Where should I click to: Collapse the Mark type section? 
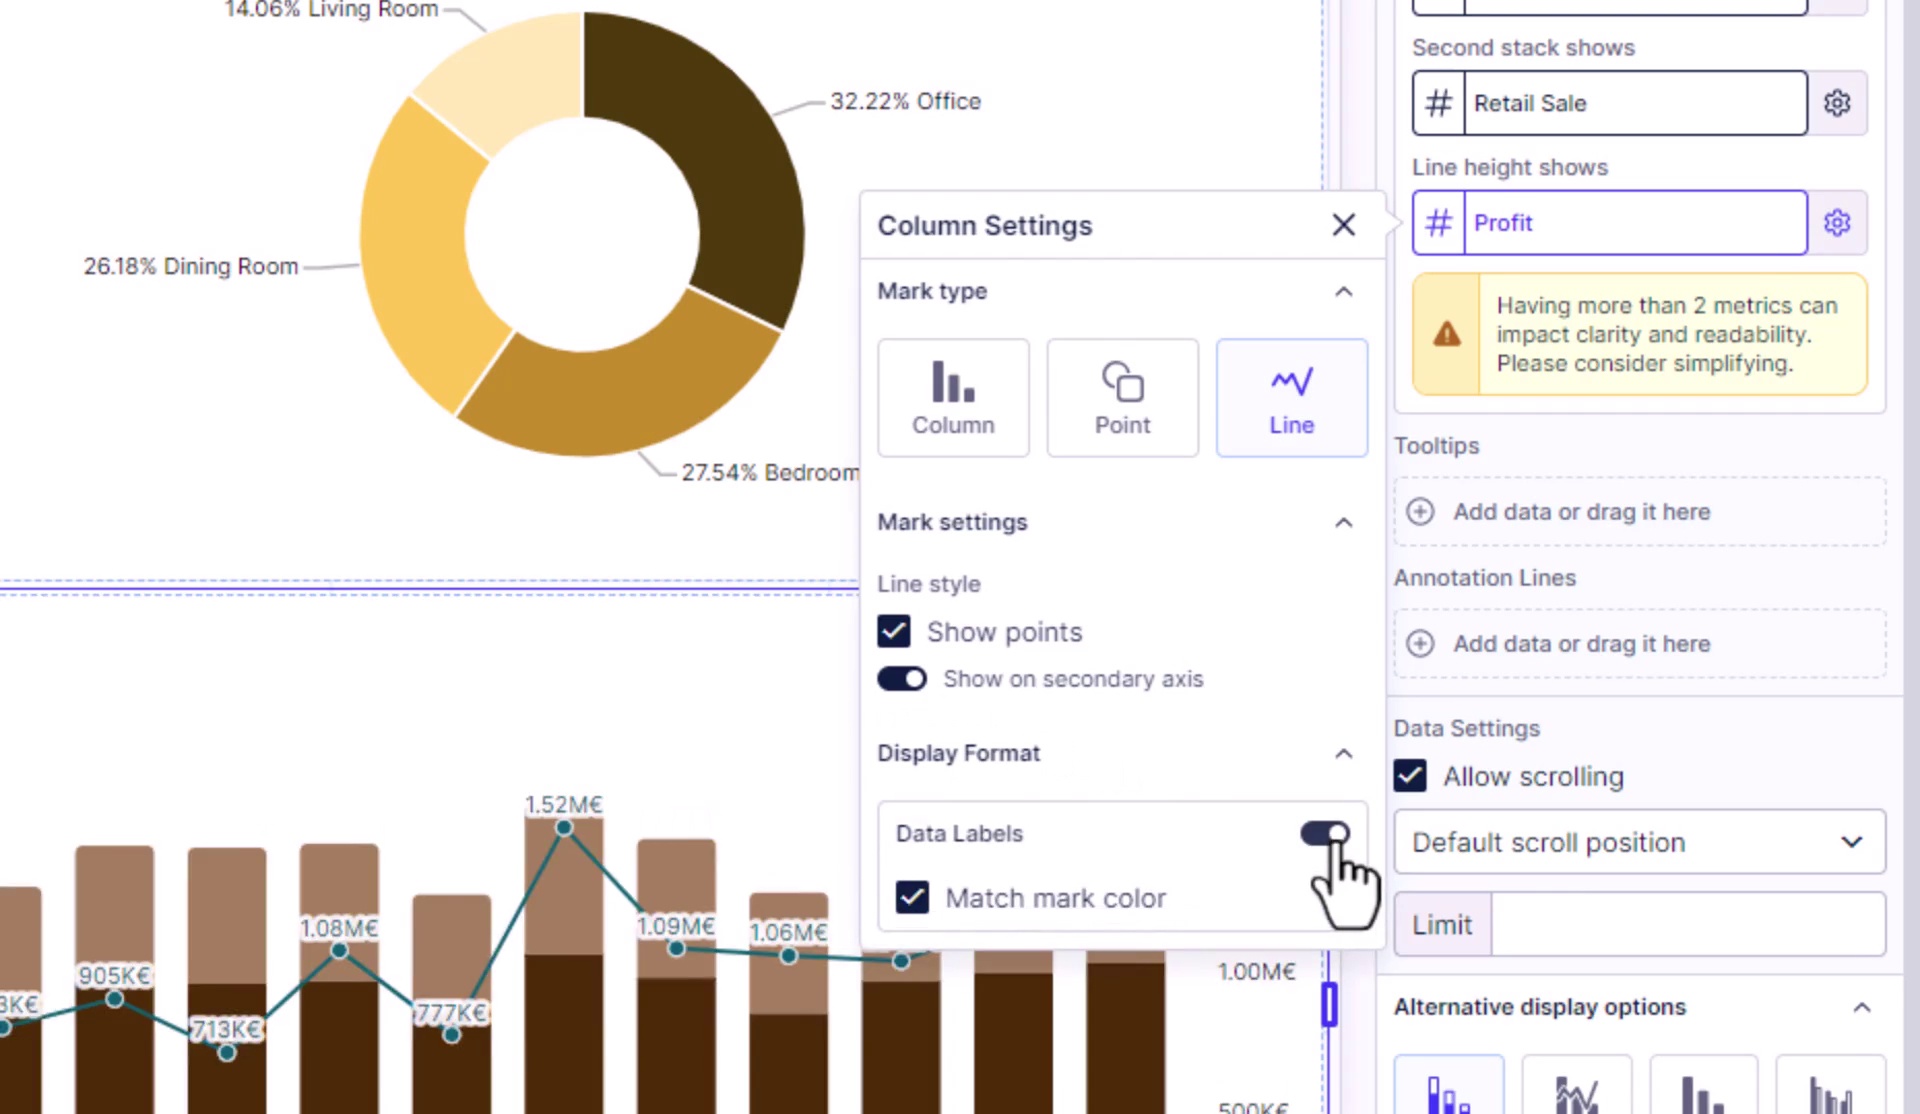(1343, 292)
